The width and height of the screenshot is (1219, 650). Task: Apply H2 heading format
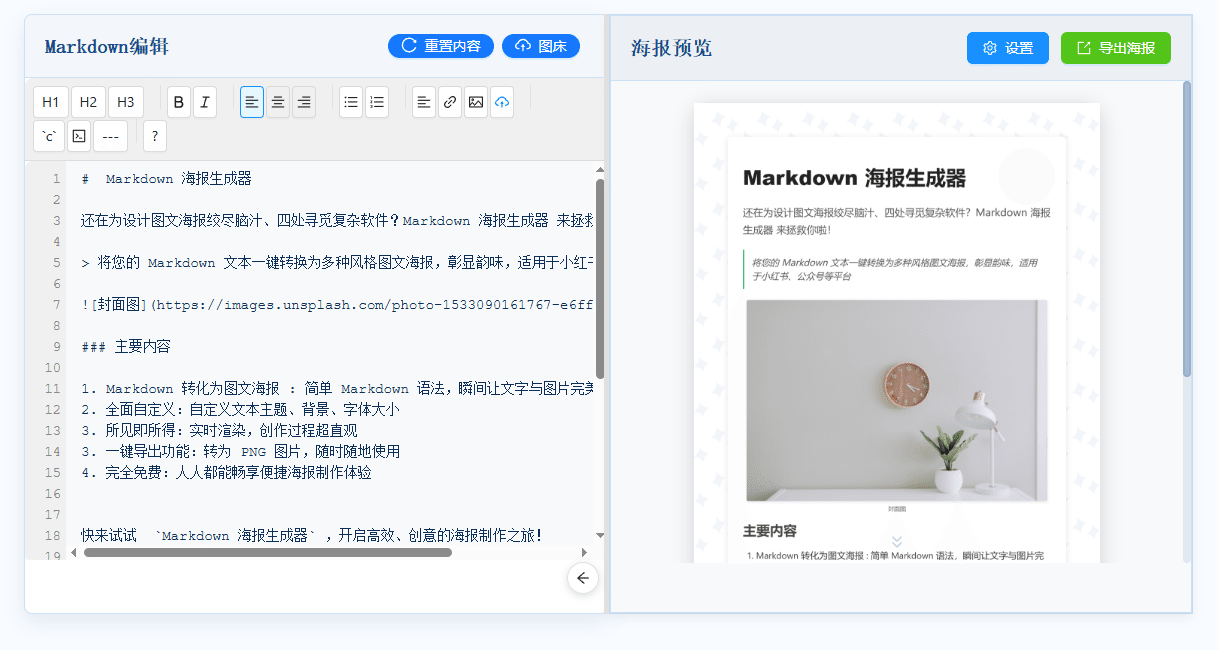tap(87, 101)
